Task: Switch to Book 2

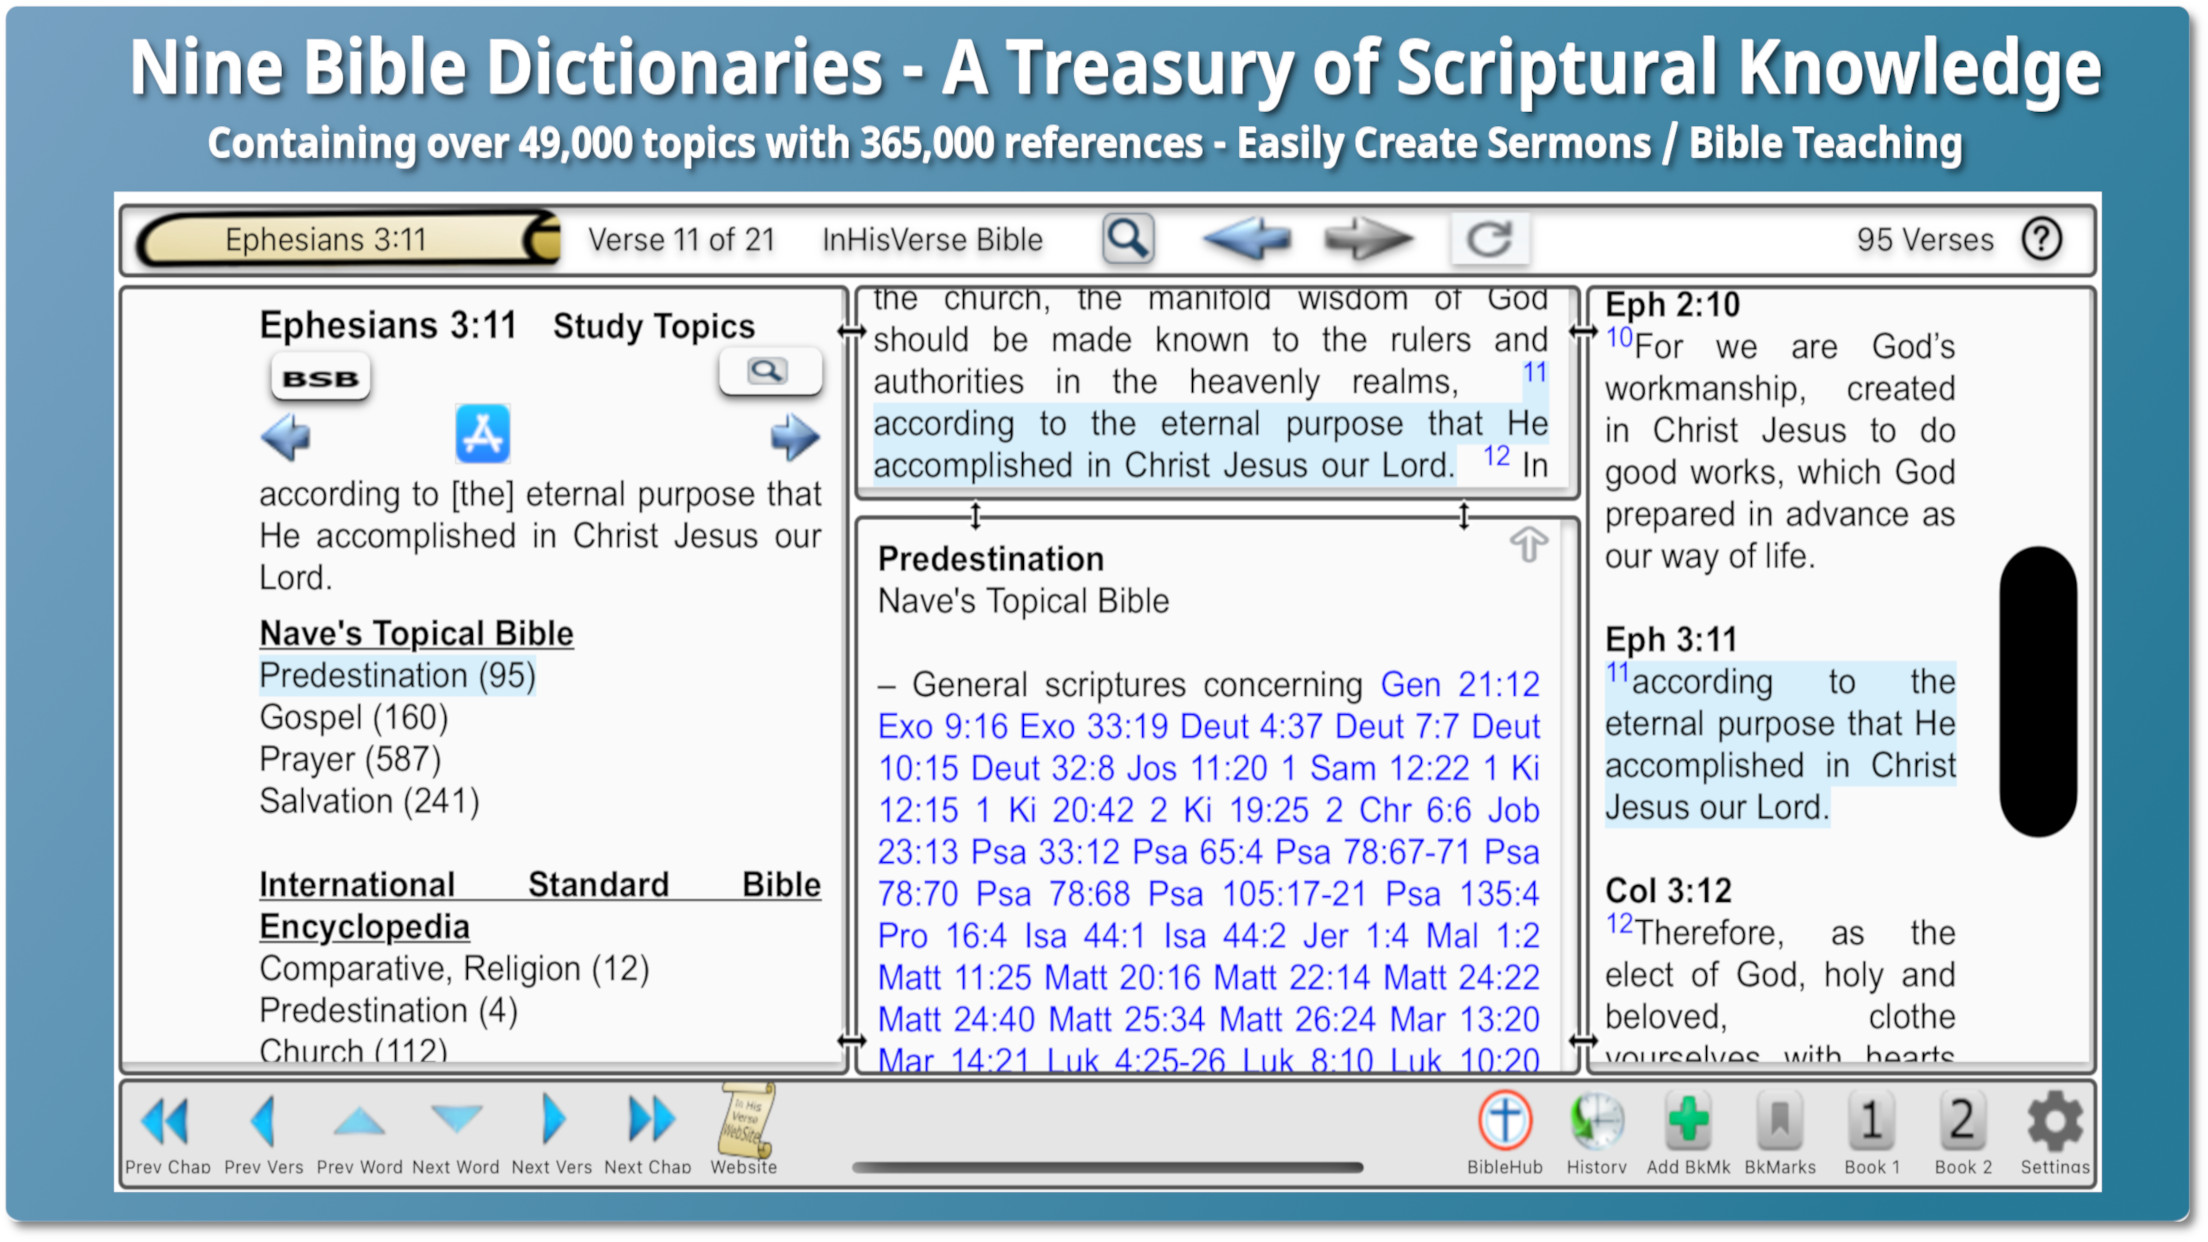Action: tap(1963, 1133)
